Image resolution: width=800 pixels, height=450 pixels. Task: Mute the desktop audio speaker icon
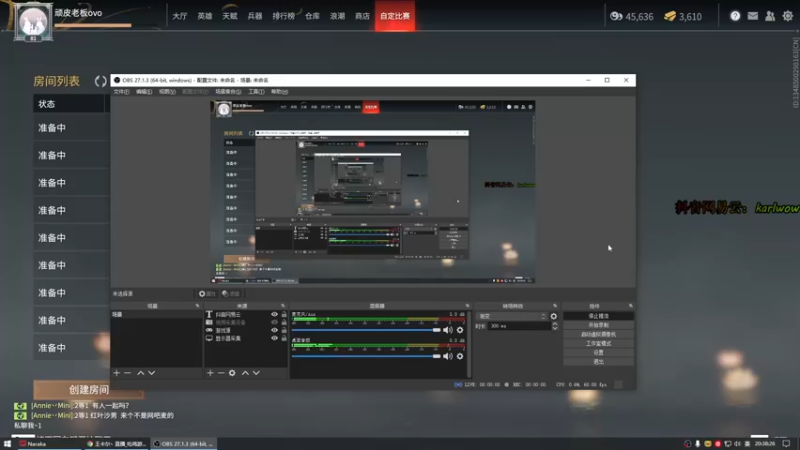[x=448, y=356]
